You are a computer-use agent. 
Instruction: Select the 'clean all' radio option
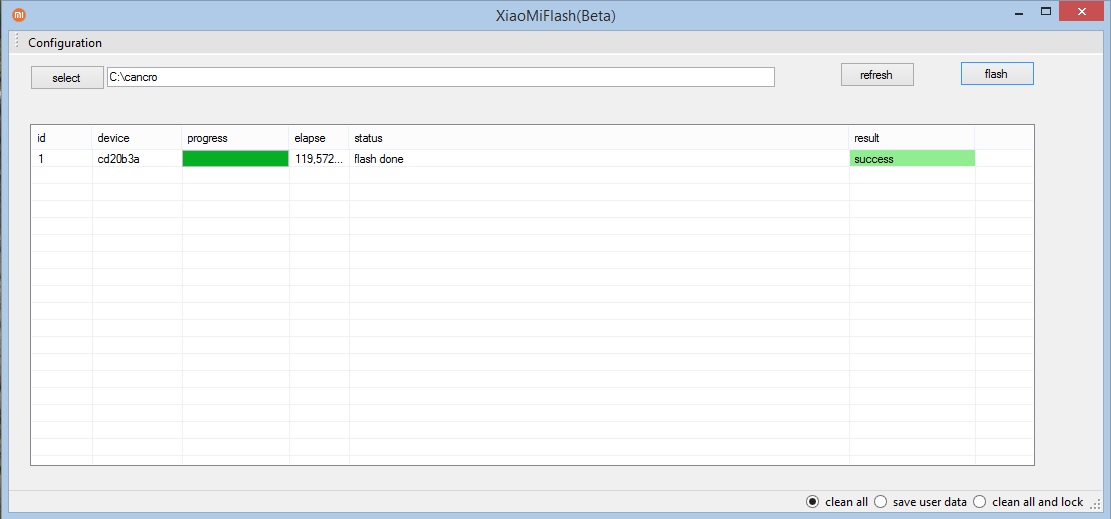813,502
